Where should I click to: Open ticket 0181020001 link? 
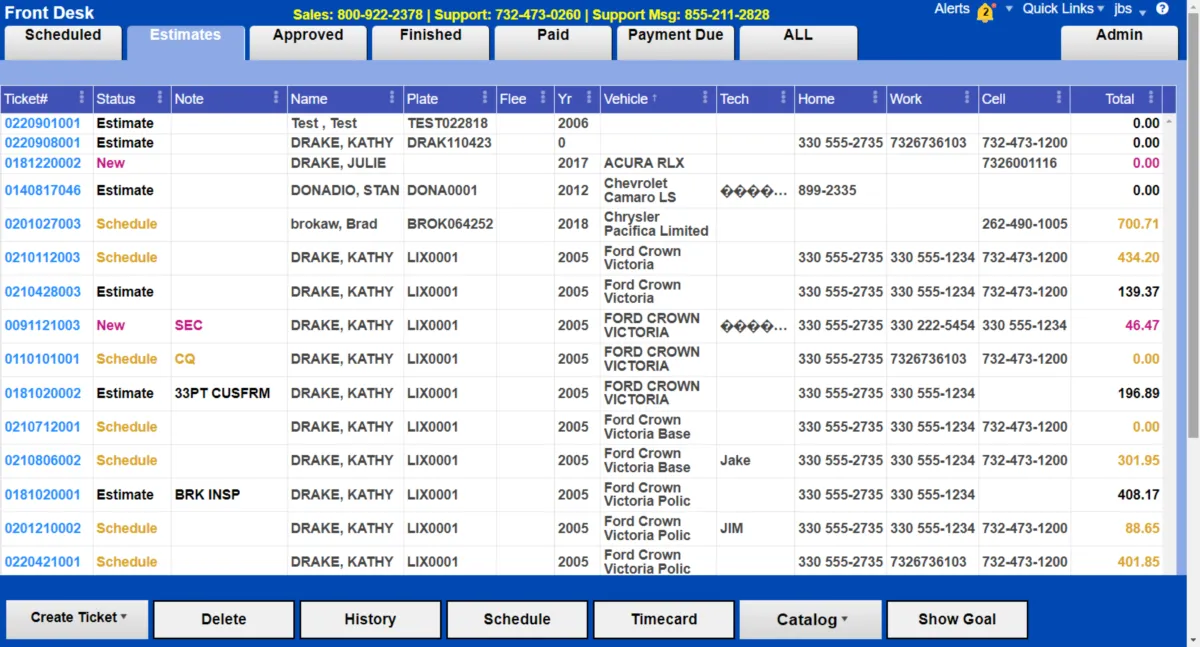coord(43,494)
